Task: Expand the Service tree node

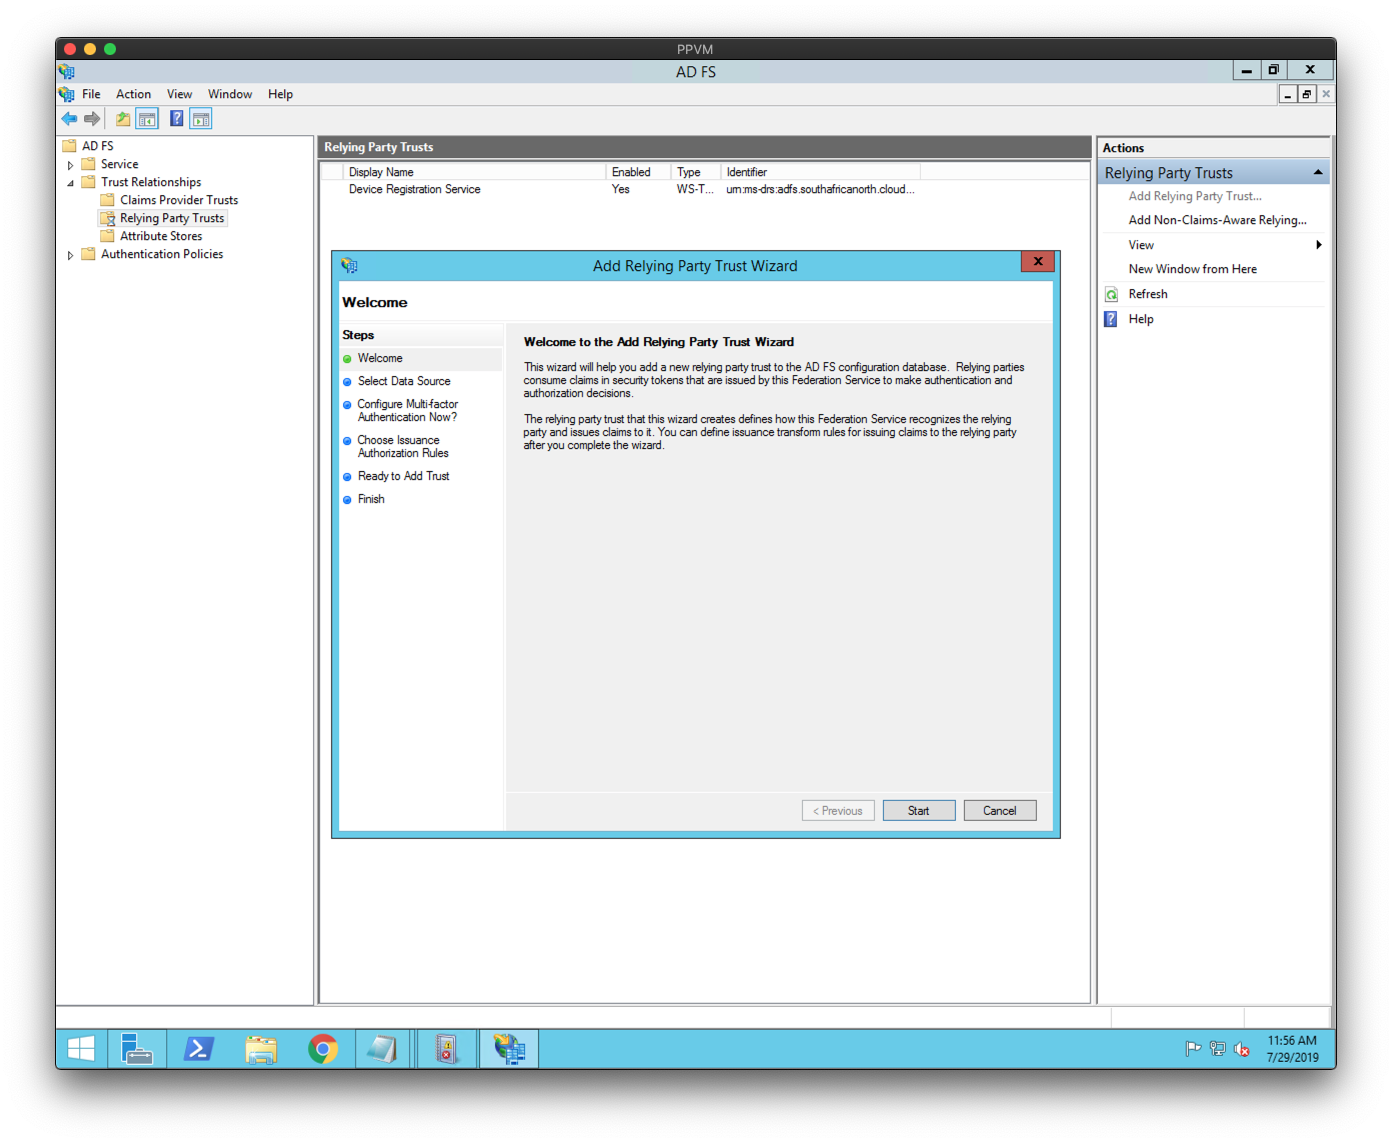Action: (70, 165)
